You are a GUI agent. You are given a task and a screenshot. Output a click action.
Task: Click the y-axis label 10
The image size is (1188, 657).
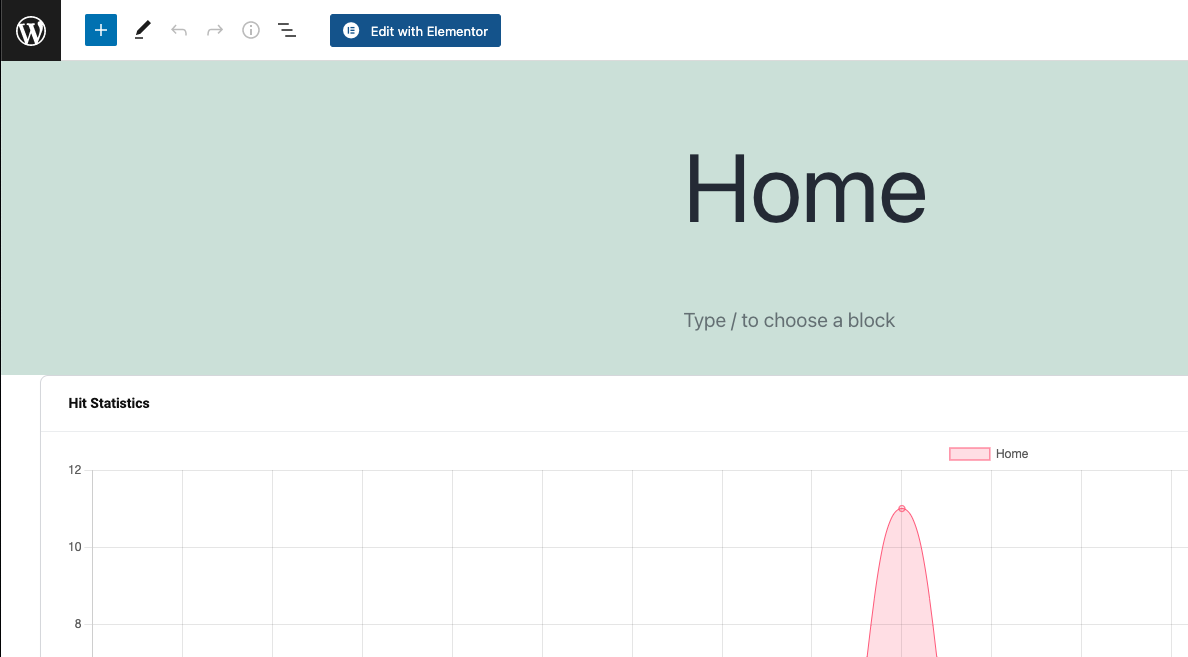pyautogui.click(x=74, y=547)
